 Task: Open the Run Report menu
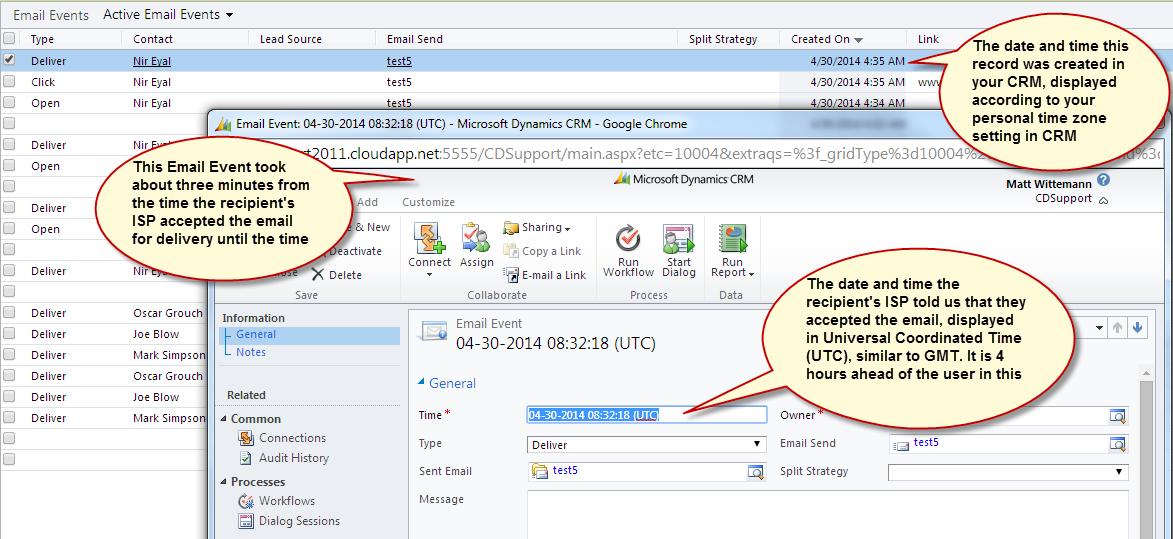click(x=732, y=250)
